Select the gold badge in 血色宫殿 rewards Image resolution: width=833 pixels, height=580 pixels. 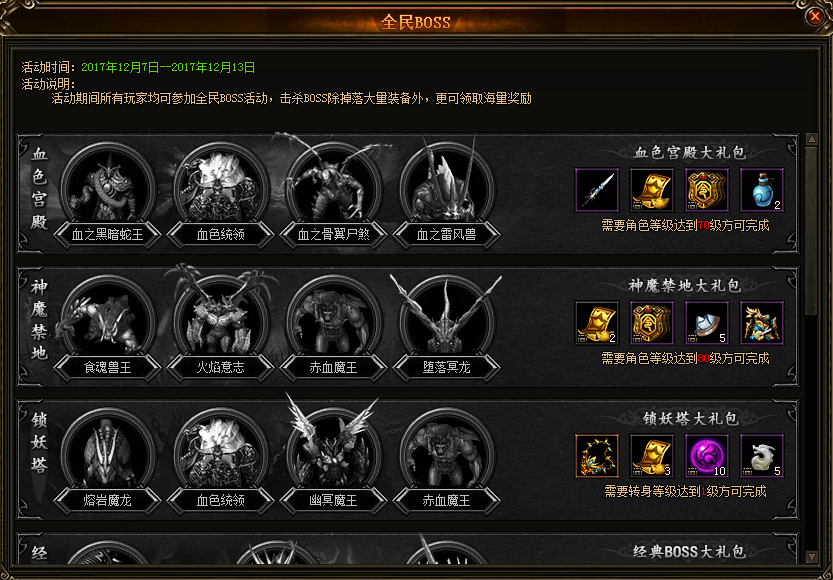point(707,190)
